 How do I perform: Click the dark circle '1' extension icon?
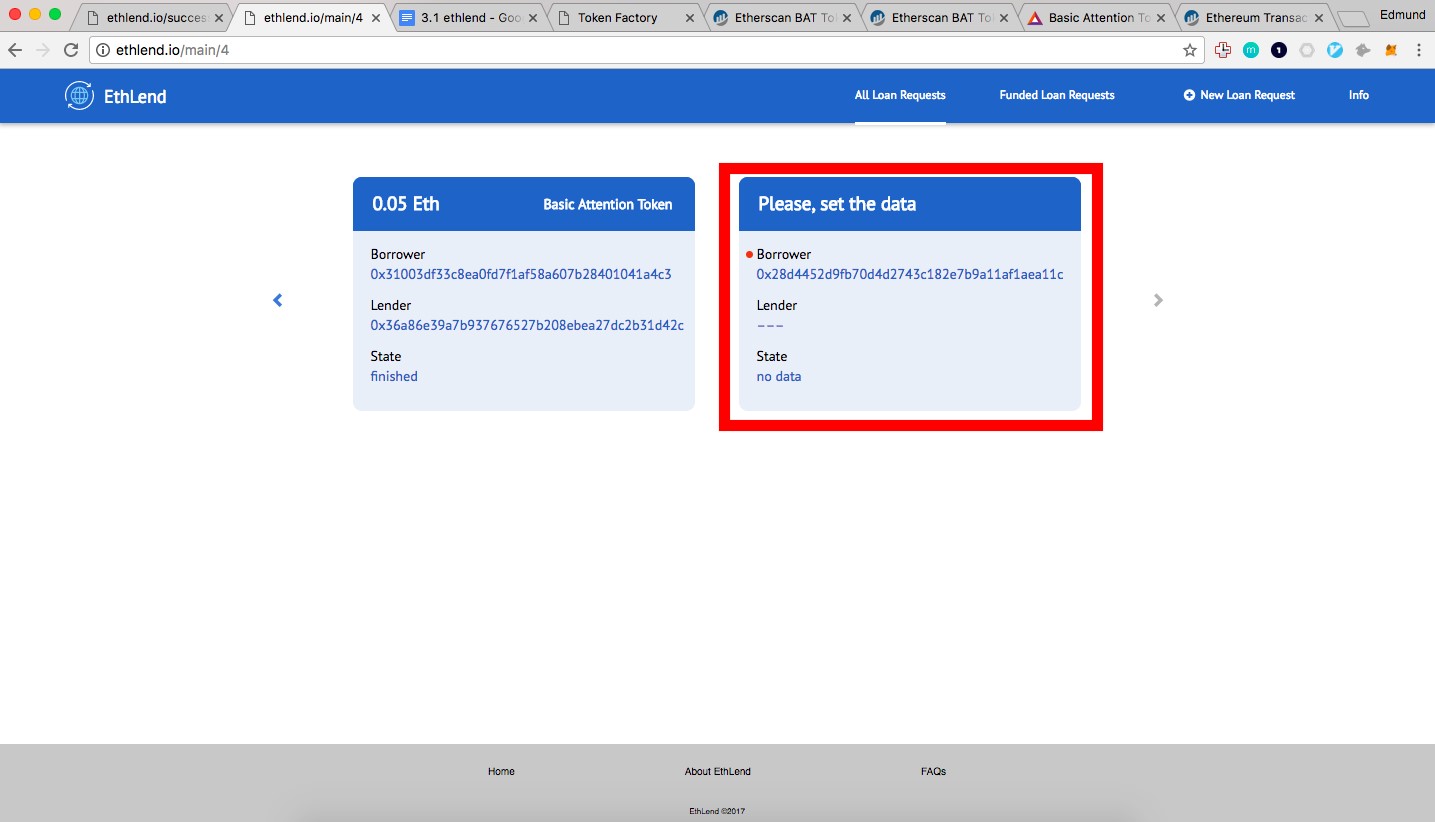tap(1279, 50)
